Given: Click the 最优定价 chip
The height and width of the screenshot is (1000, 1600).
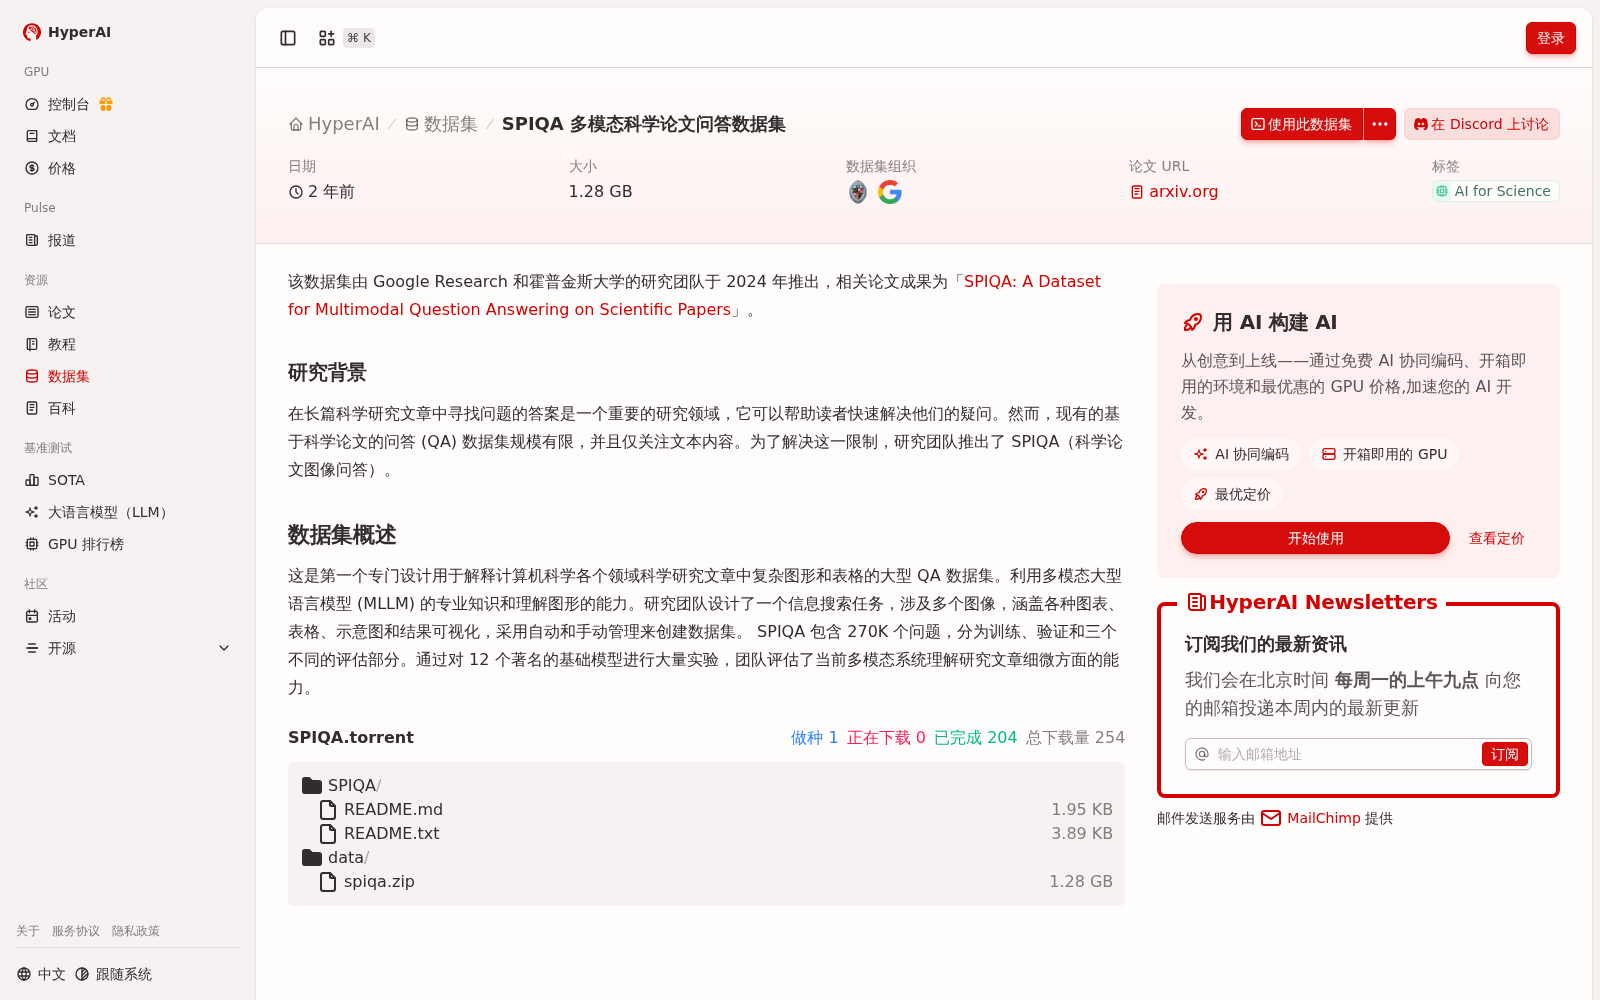Looking at the screenshot, I should point(1232,494).
